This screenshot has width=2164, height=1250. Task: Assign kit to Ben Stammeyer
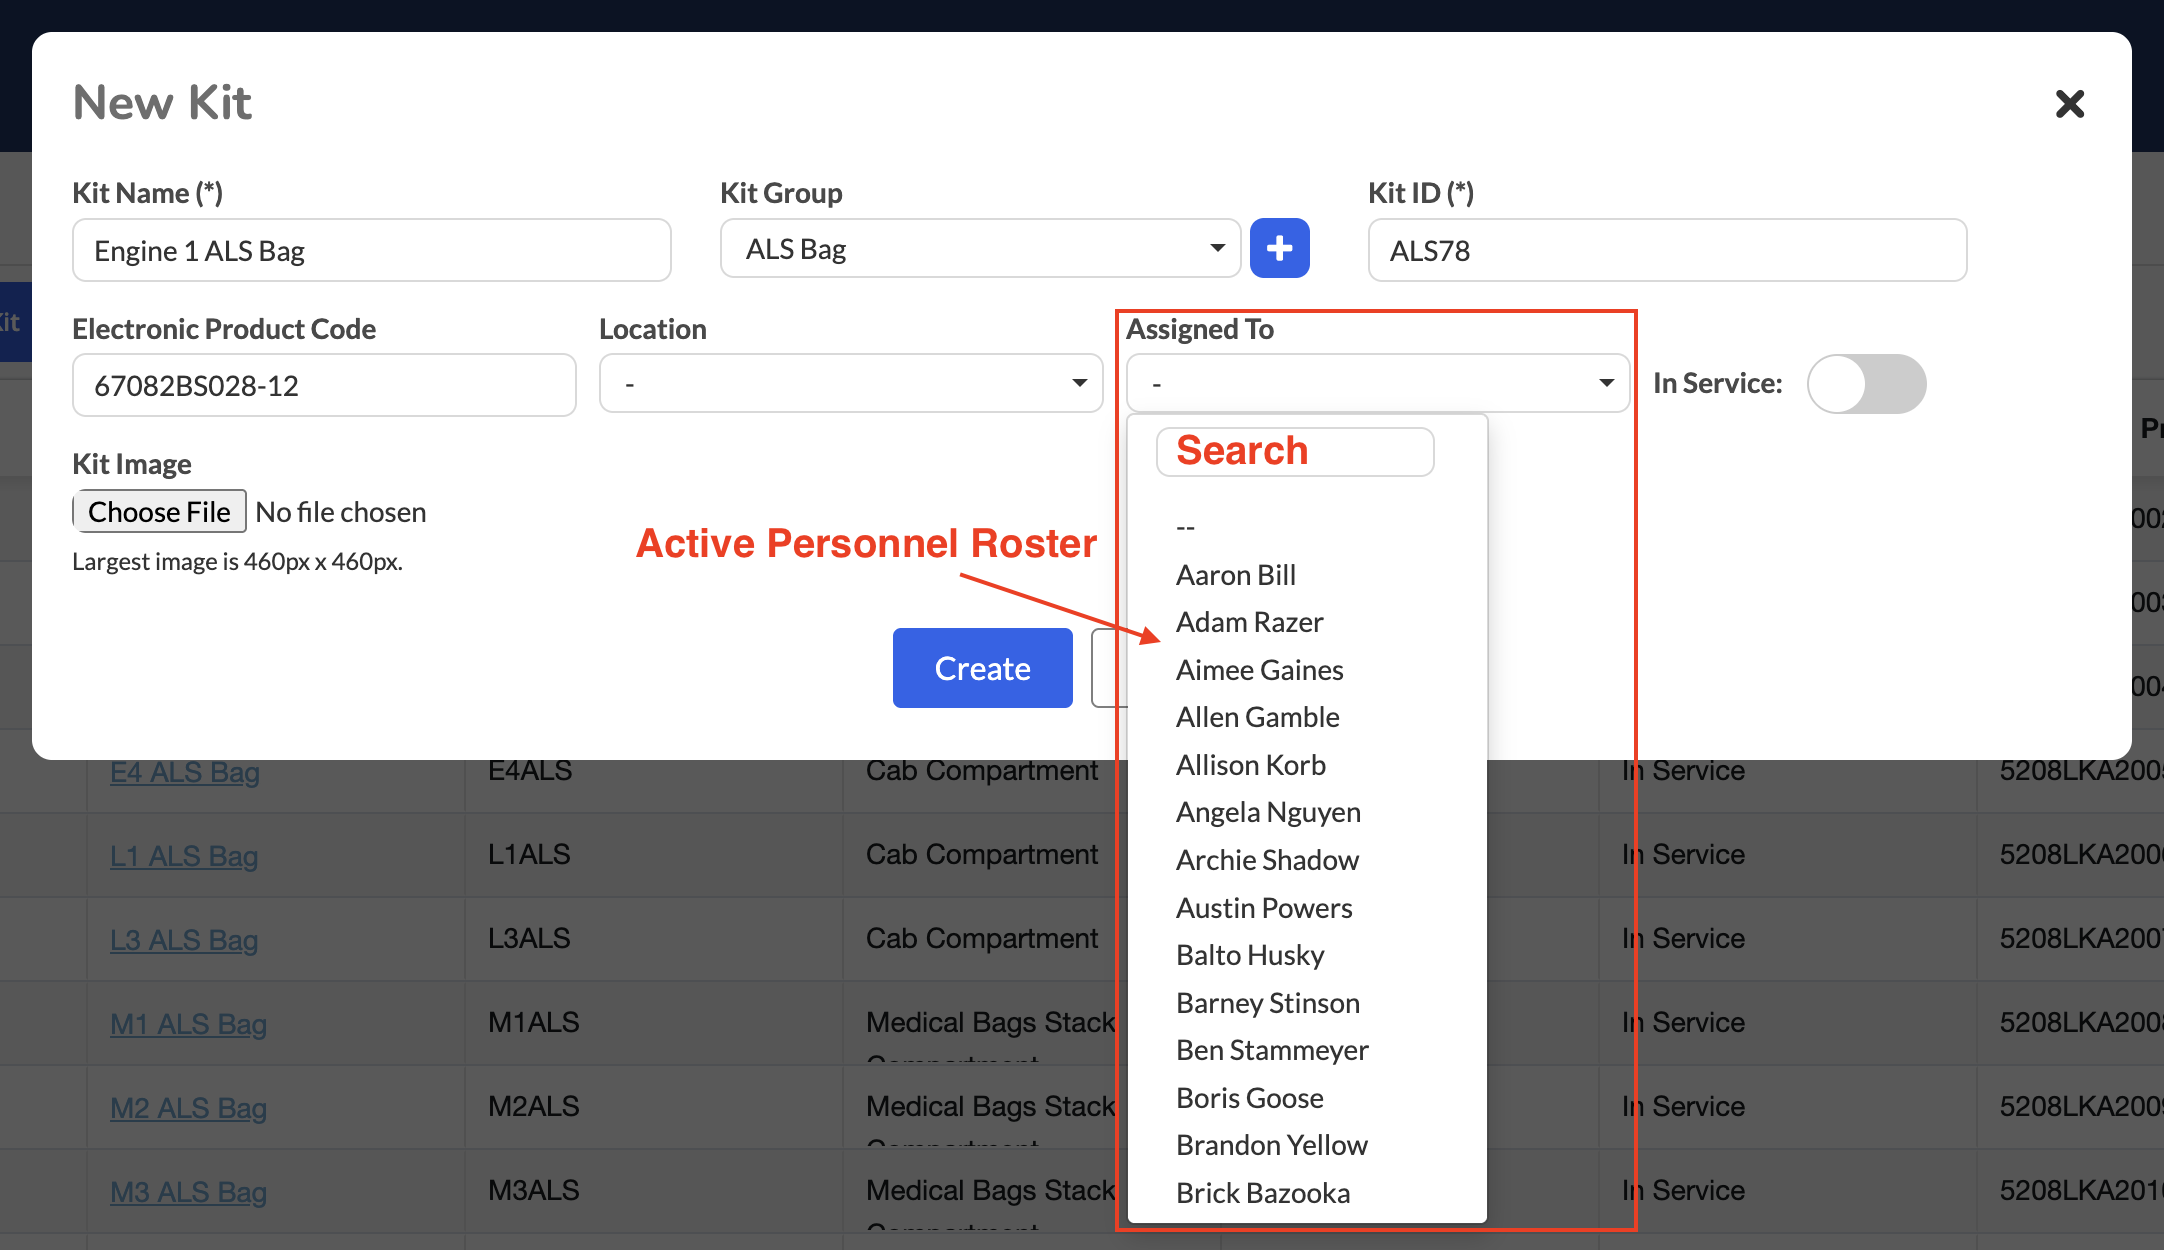tap(1306, 1050)
